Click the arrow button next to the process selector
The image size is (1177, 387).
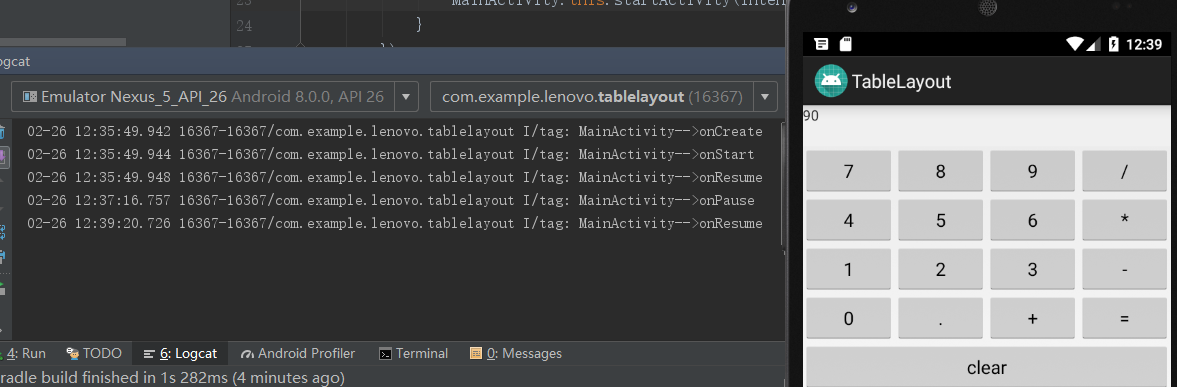tap(765, 97)
